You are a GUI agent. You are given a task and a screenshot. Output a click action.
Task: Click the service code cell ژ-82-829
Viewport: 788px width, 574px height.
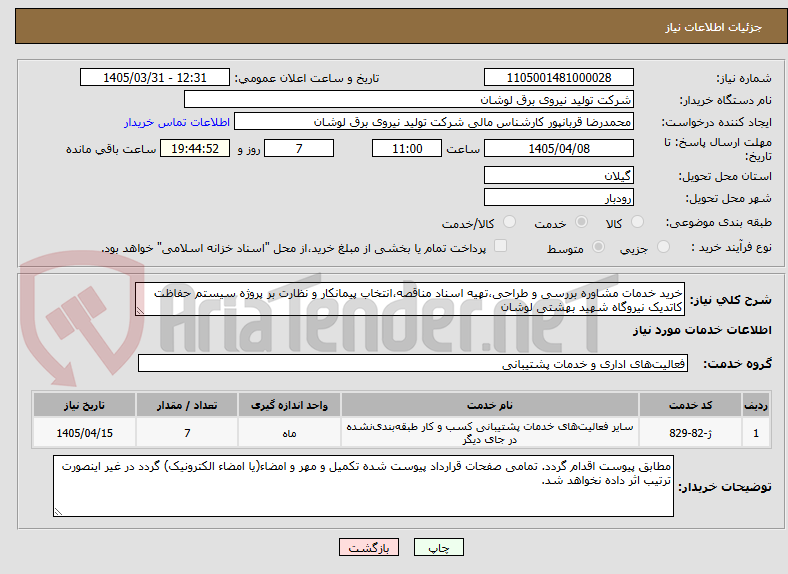pyautogui.click(x=690, y=432)
